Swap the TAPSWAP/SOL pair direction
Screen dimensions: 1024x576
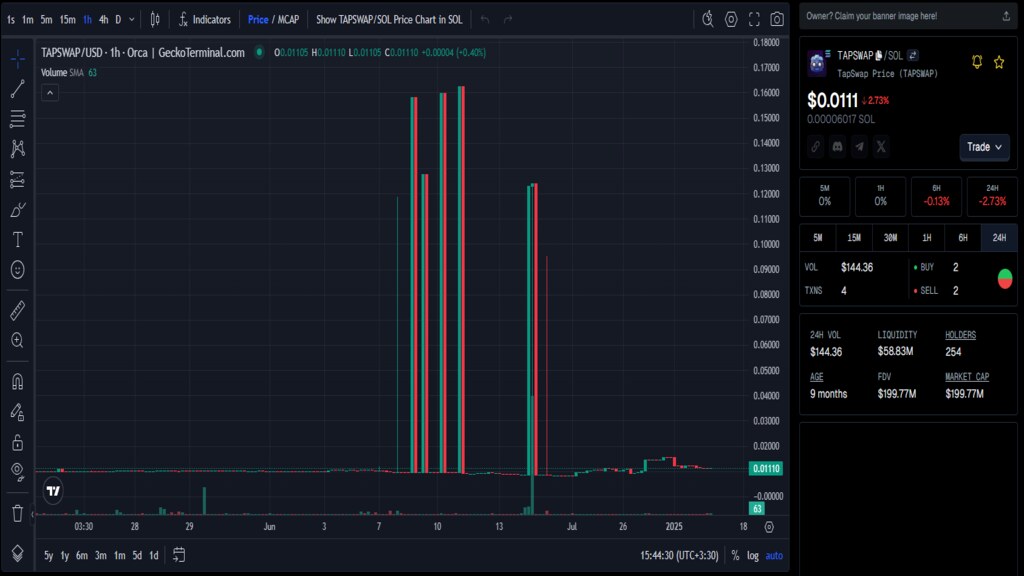(913, 56)
